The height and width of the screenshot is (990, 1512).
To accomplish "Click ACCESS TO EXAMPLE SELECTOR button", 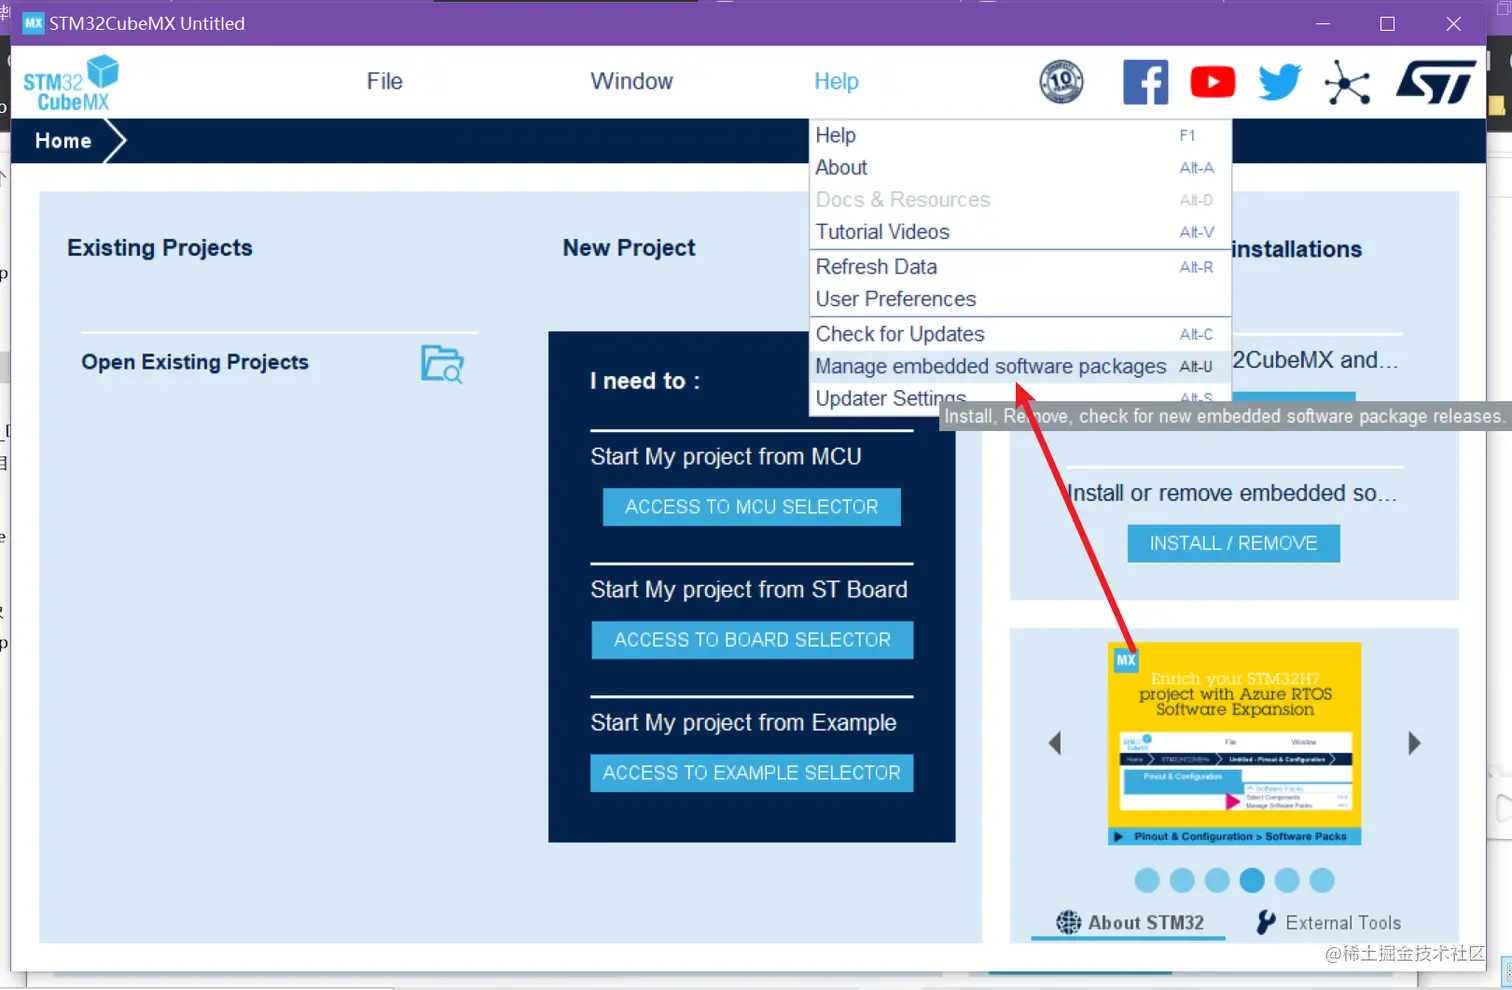I will pos(751,773).
